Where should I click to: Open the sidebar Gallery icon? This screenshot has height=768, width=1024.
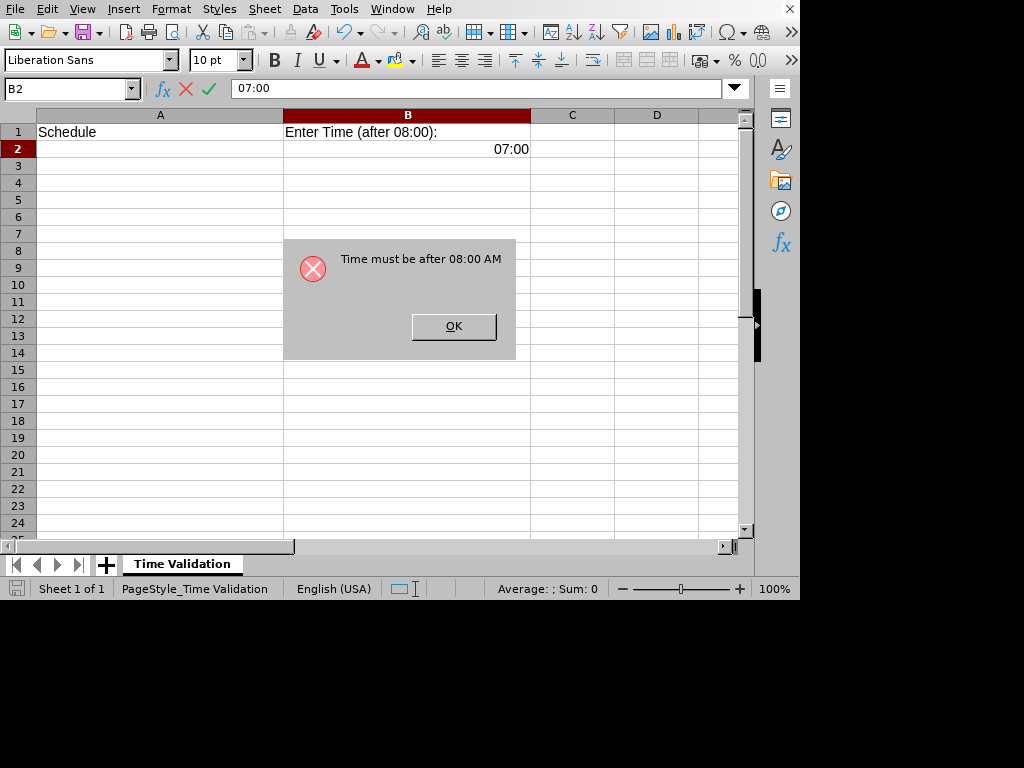[x=780, y=180]
